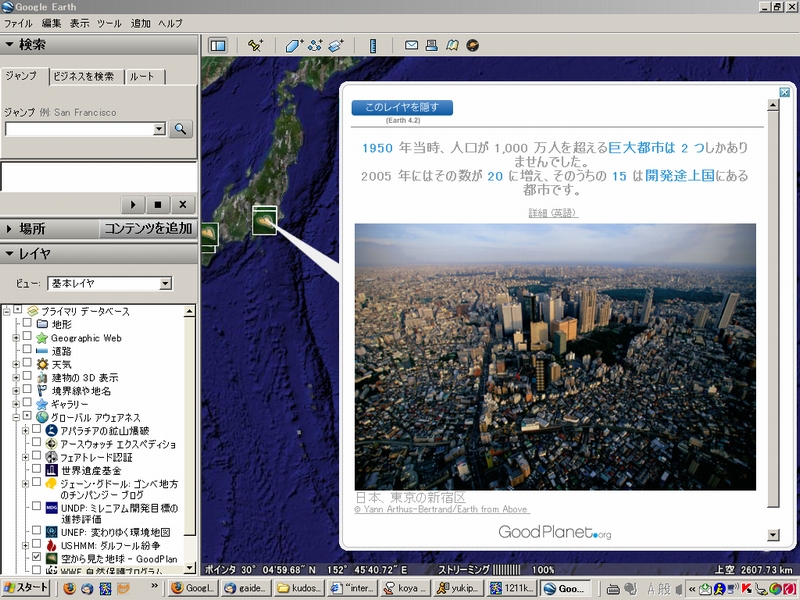Click the magnifier search button
Screen dimensions: 800x600
[x=180, y=129]
